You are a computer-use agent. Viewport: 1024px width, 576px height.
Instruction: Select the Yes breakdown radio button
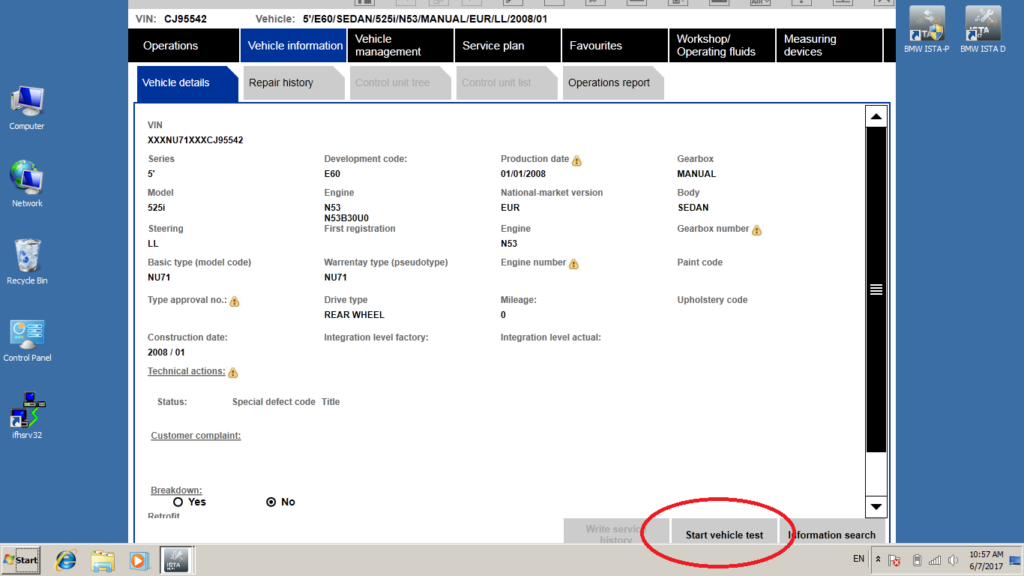[x=178, y=502]
